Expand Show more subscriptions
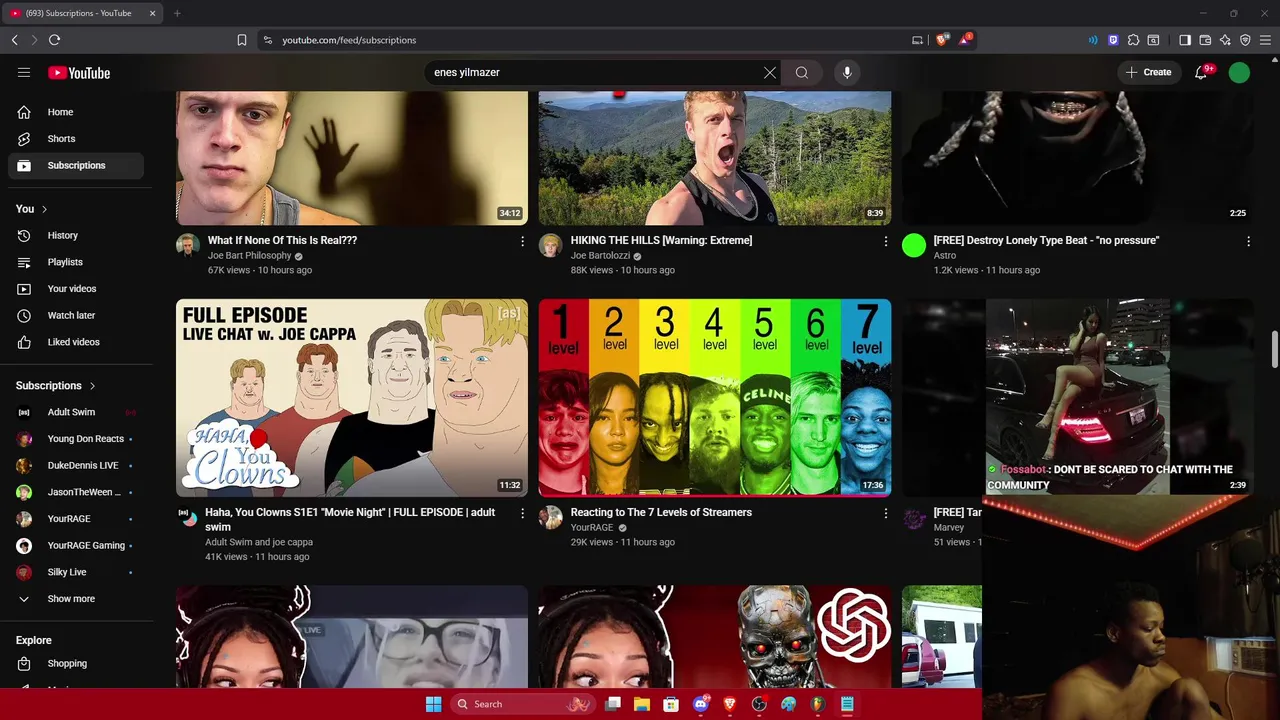Screen dimensions: 1280x720 76,599
